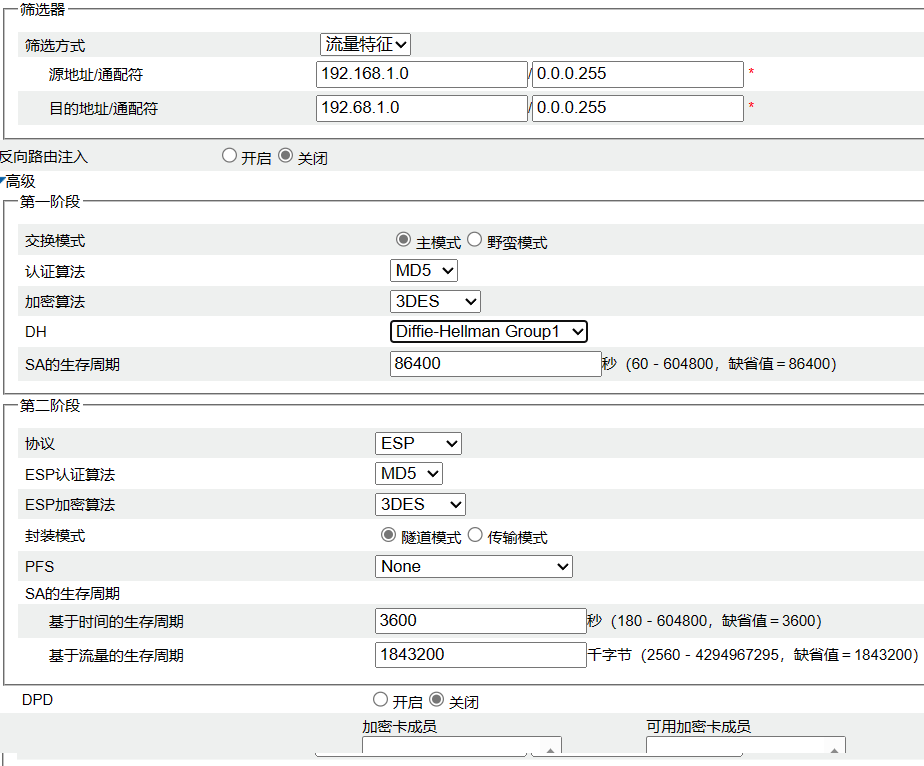
Task: Open the phase one 认证算法 MD5 dropdown
Action: coord(424,270)
